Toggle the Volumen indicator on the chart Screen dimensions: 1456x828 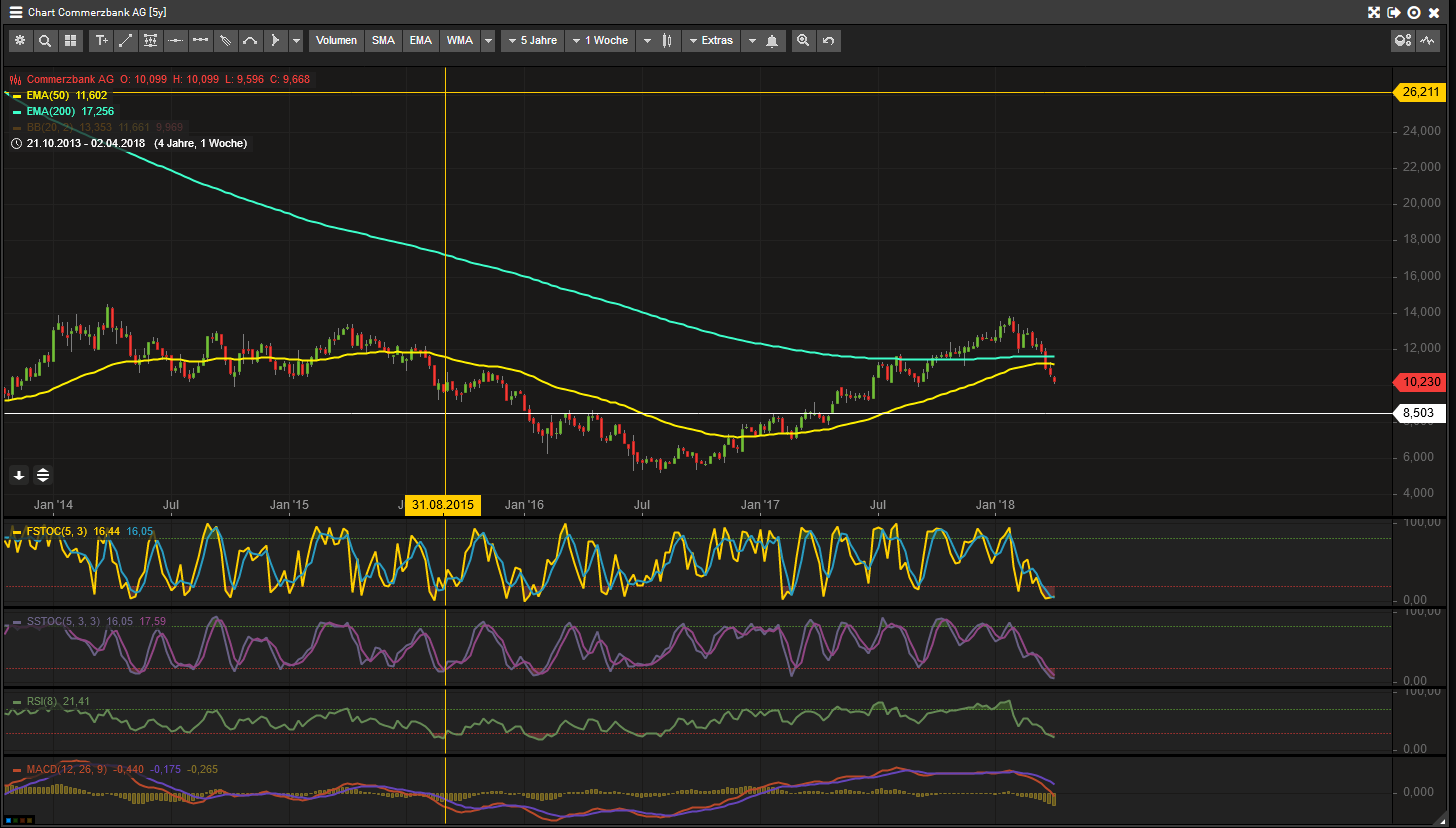[336, 40]
